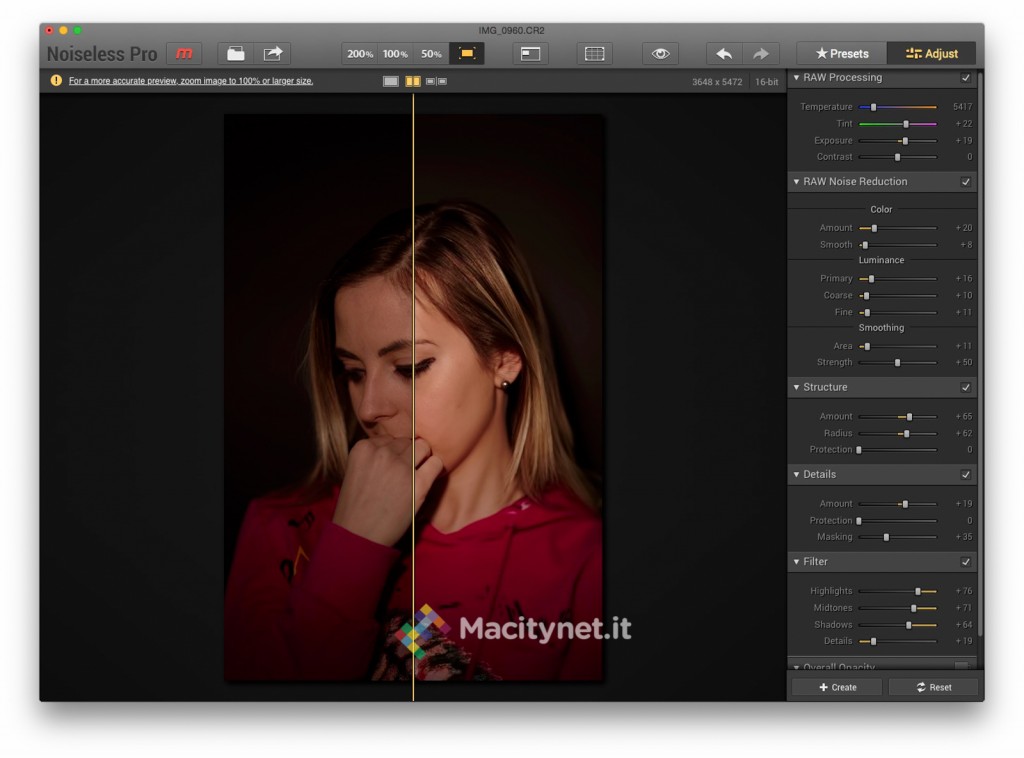Image resolution: width=1024 pixels, height=758 pixels.
Task: Click the adjustments panel scrollbar
Action: point(980,353)
